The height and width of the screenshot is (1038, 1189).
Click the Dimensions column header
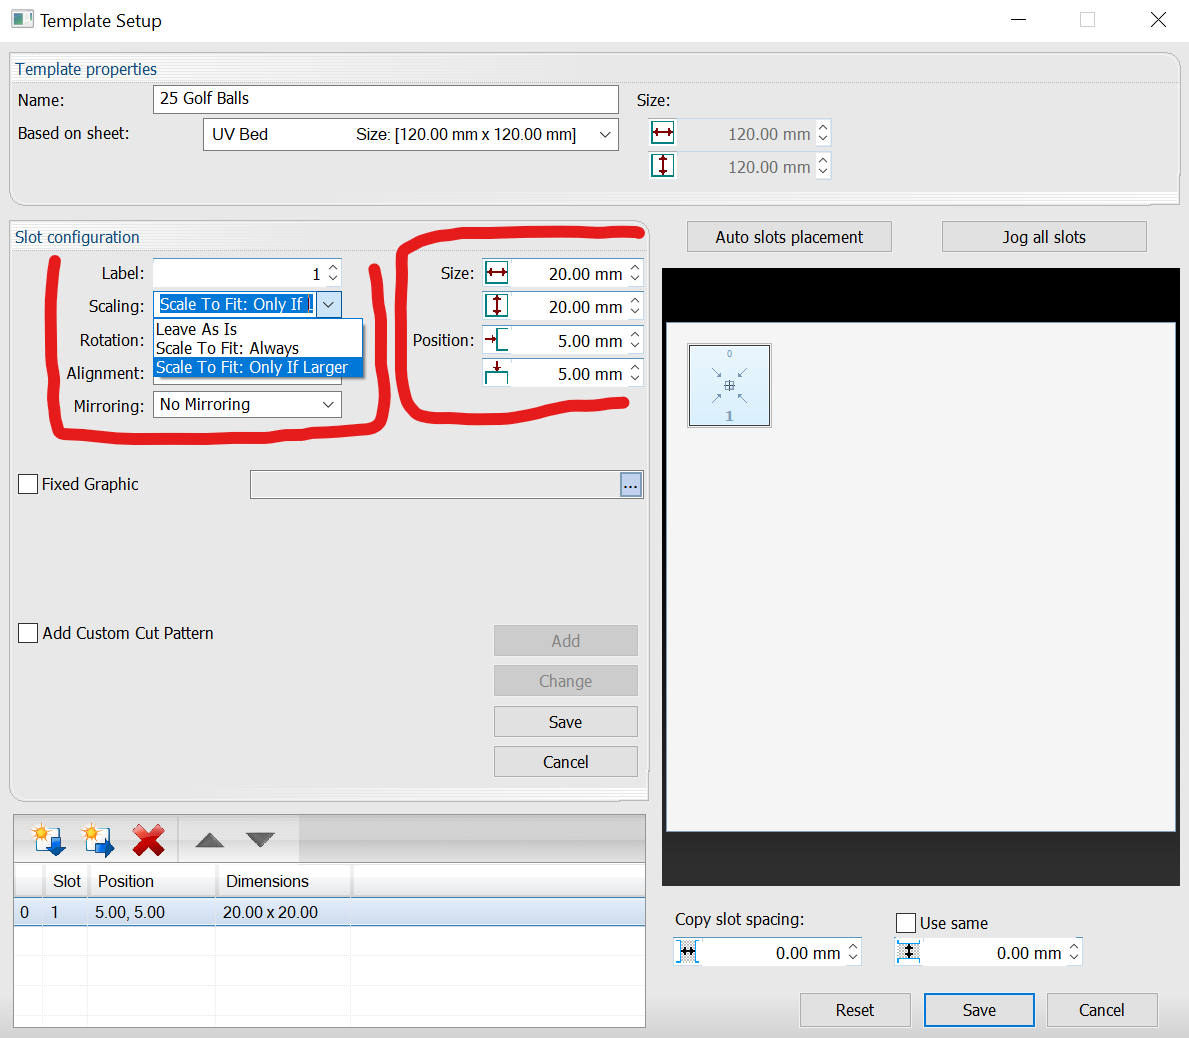point(284,881)
